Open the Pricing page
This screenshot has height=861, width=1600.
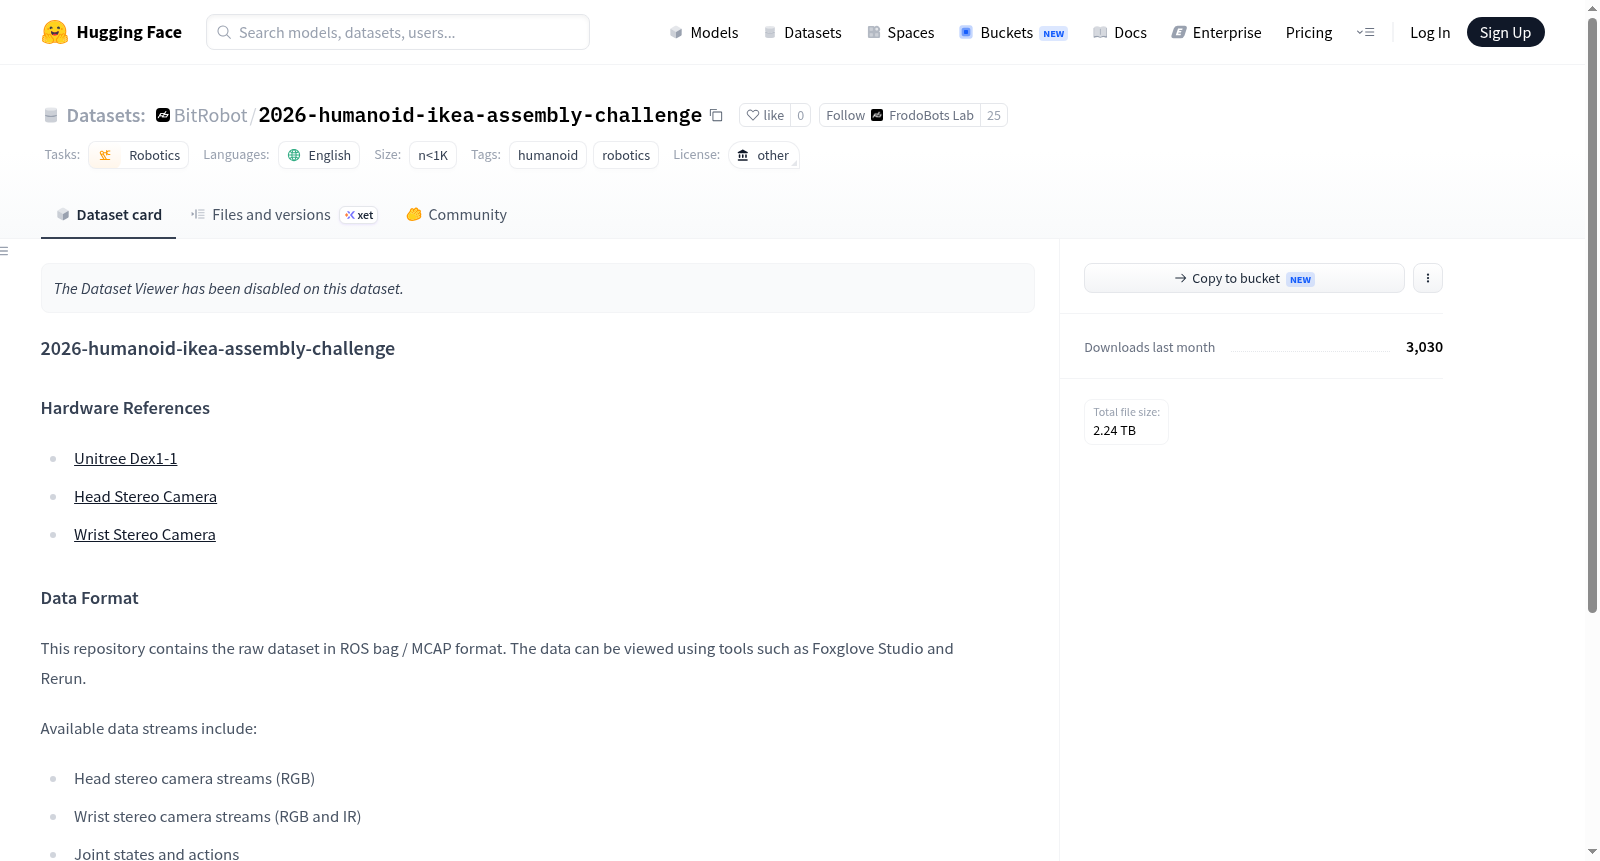1309,32
